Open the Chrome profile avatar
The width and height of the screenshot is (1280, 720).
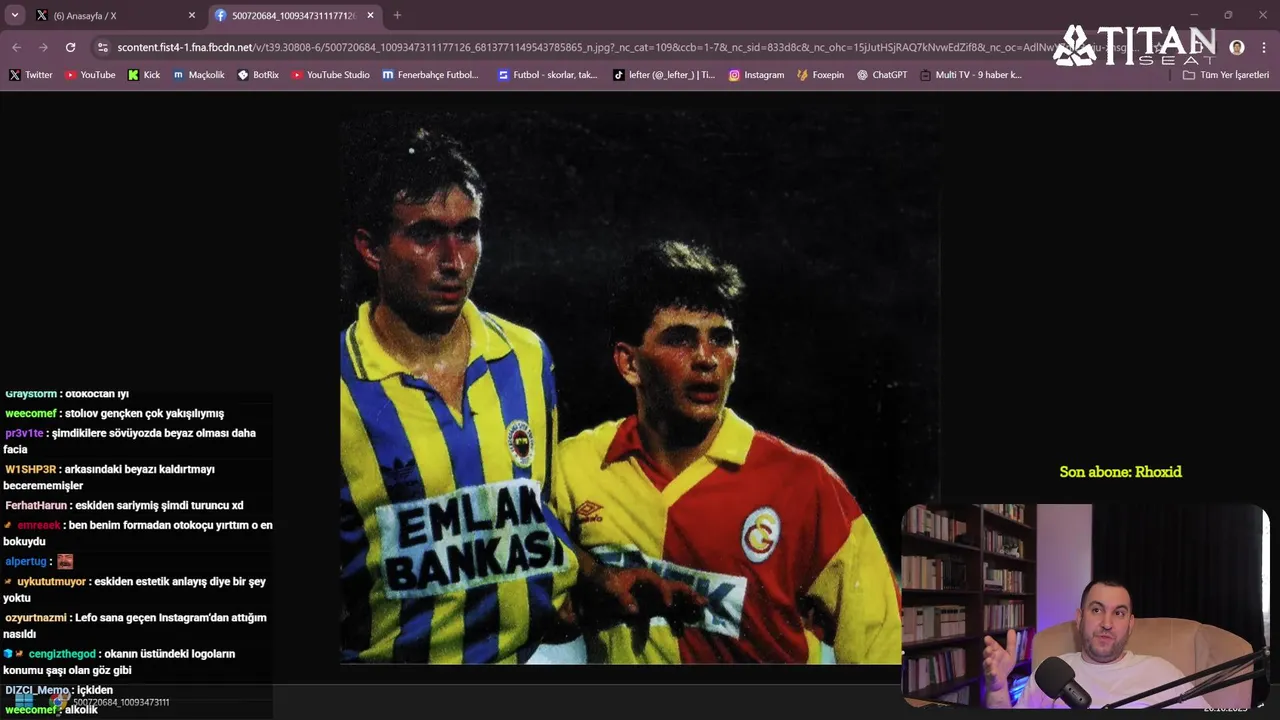pyautogui.click(x=1237, y=47)
